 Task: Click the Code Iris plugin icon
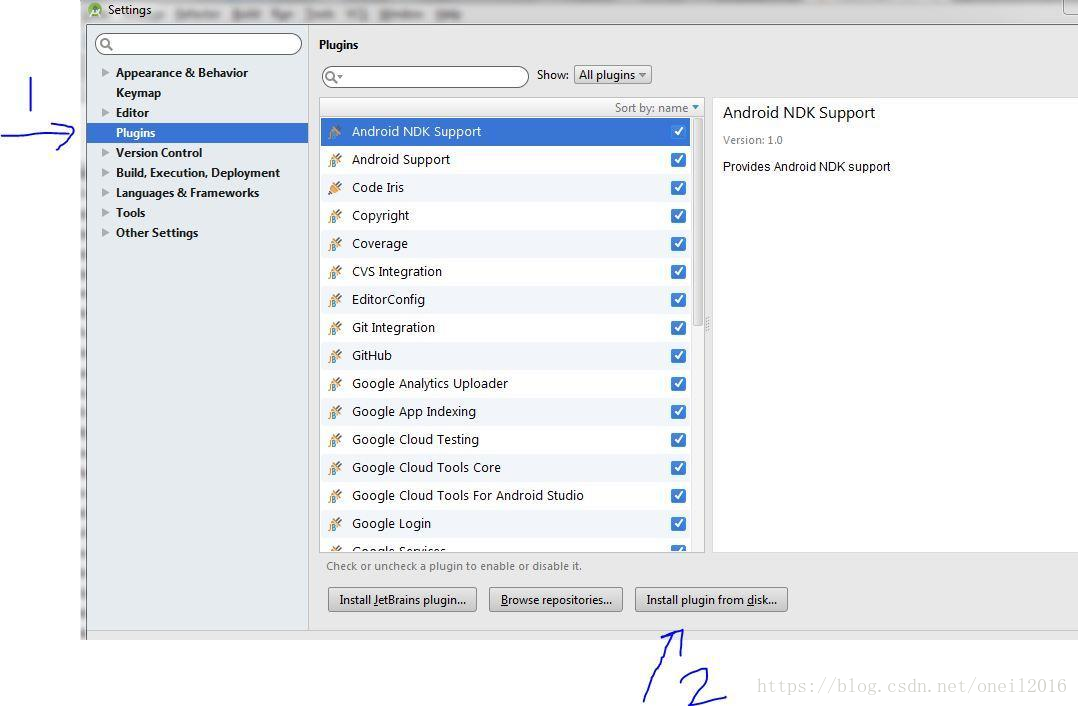[x=335, y=188]
